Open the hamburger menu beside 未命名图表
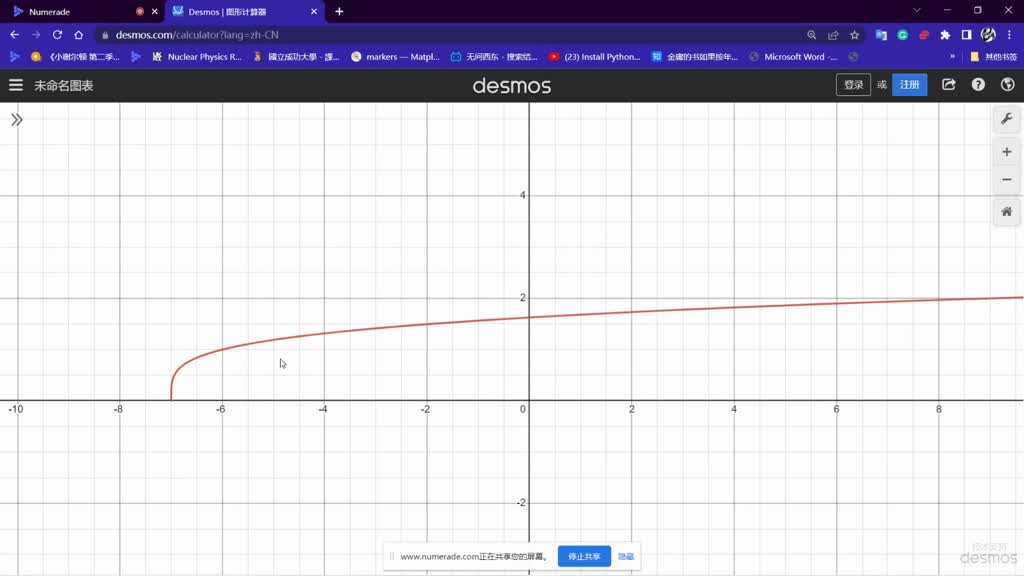 click(x=15, y=85)
